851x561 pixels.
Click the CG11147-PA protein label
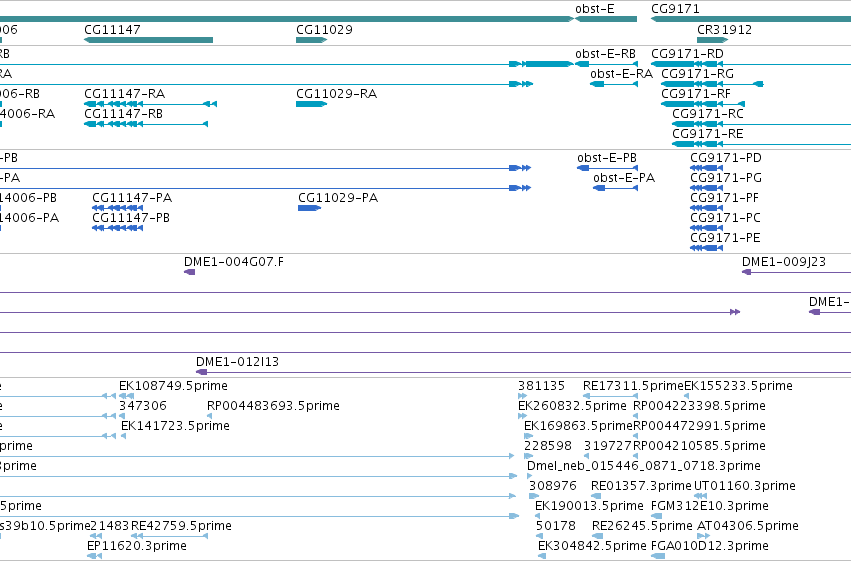click(132, 198)
